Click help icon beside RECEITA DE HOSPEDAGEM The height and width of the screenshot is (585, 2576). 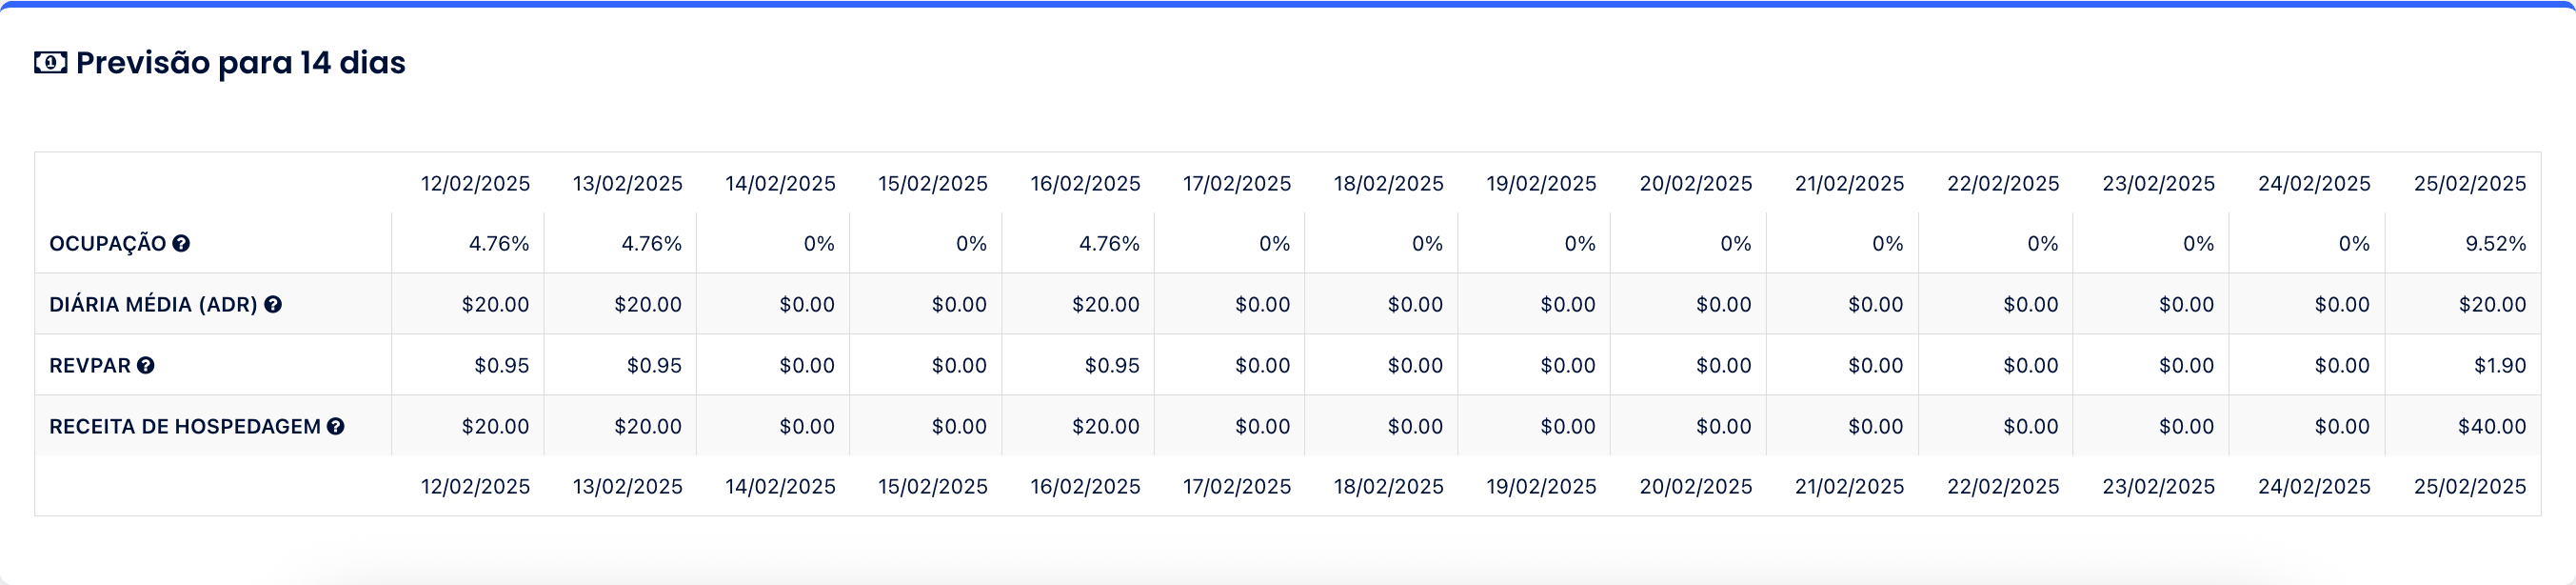click(336, 426)
